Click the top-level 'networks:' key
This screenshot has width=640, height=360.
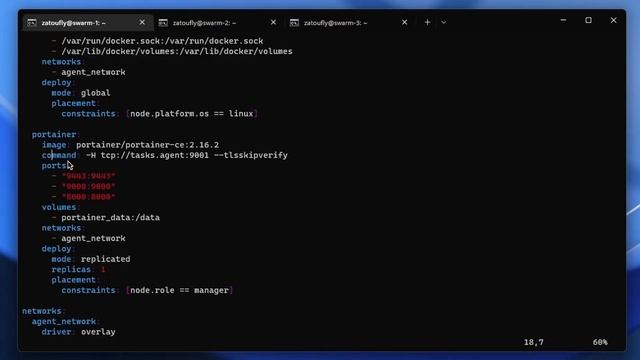pyautogui.click(x=43, y=311)
